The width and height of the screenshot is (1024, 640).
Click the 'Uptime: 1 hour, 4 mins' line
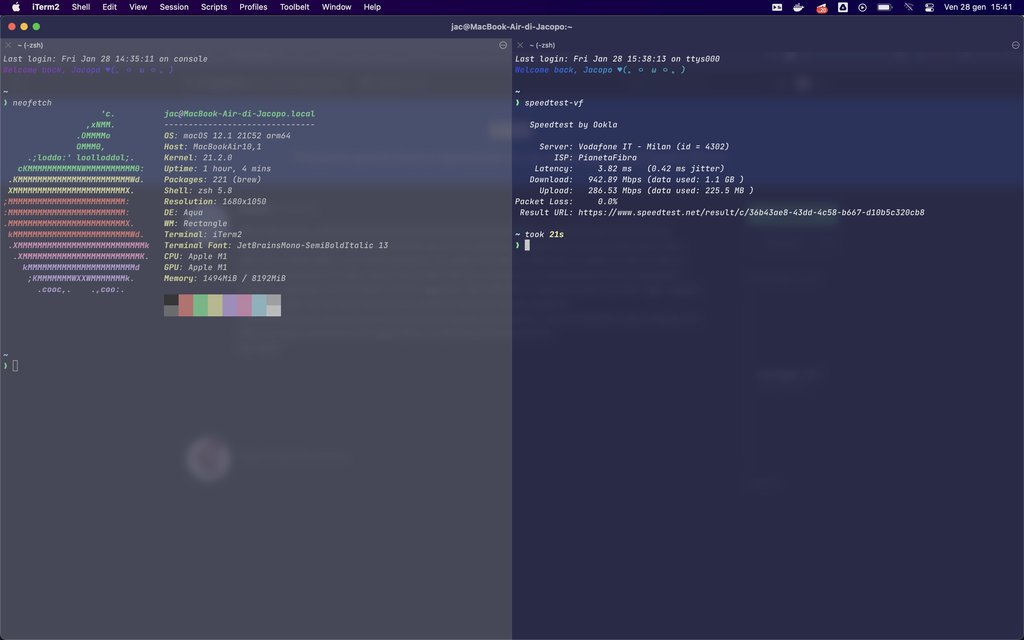click(217, 168)
